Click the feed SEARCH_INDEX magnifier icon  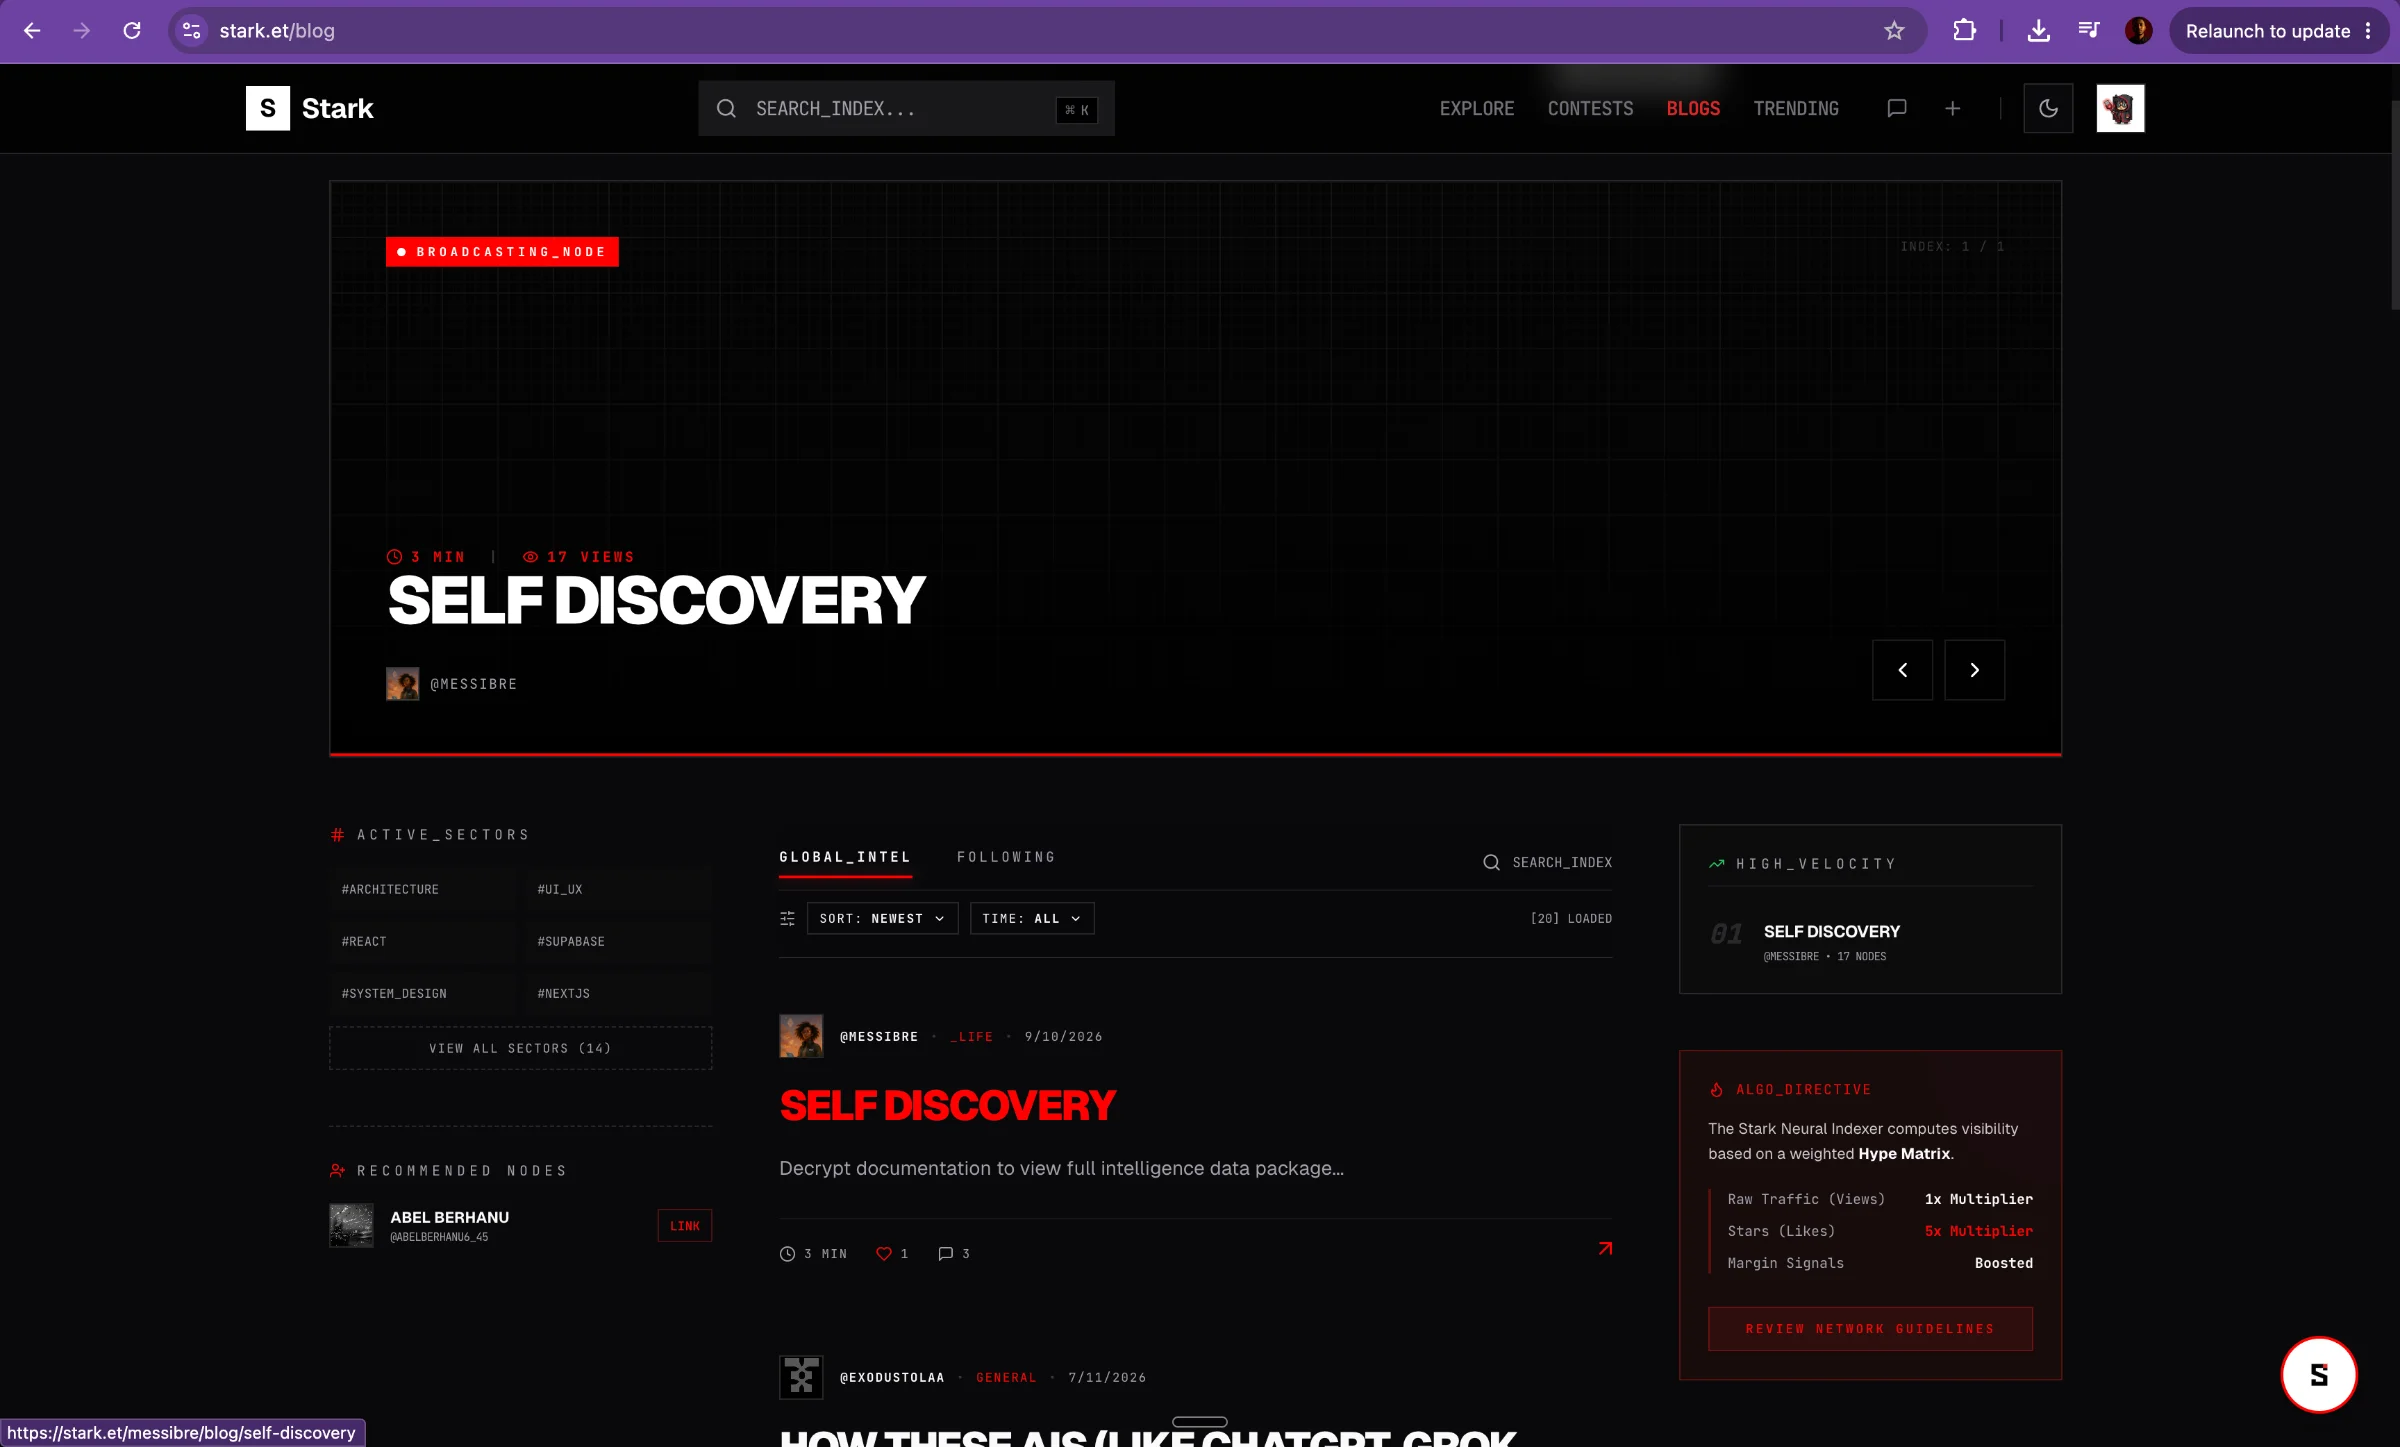1491,862
